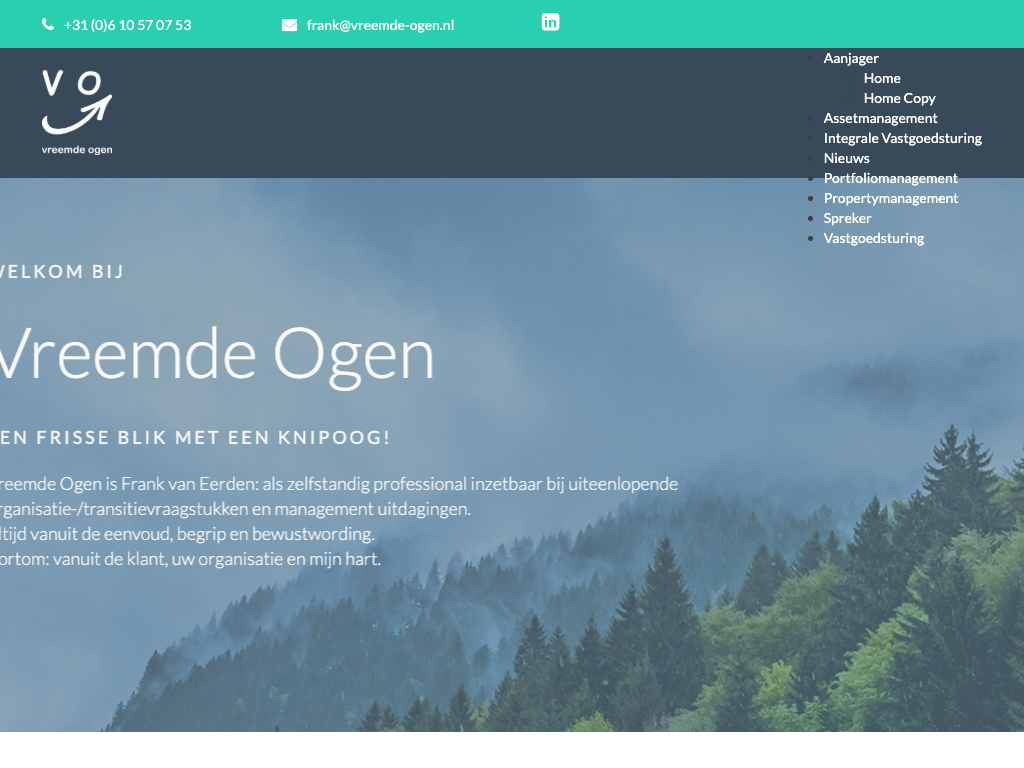Open the LinkedIn profile icon
The image size is (1024, 768).
550,22
